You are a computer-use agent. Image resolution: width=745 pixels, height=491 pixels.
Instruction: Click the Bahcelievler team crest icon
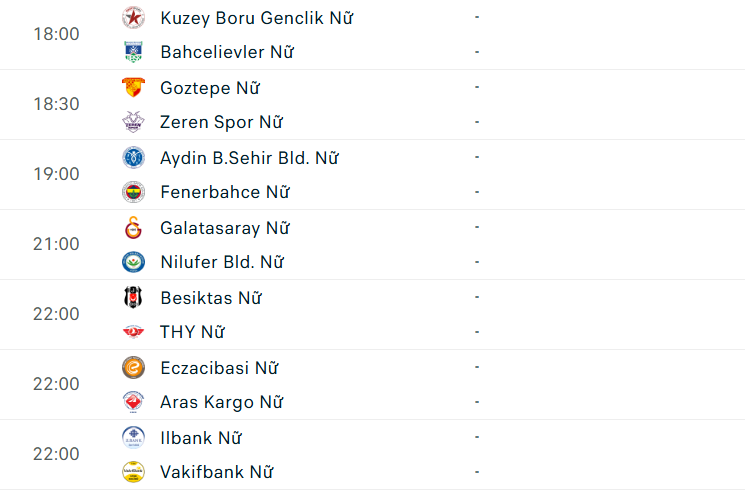pyautogui.click(x=133, y=51)
